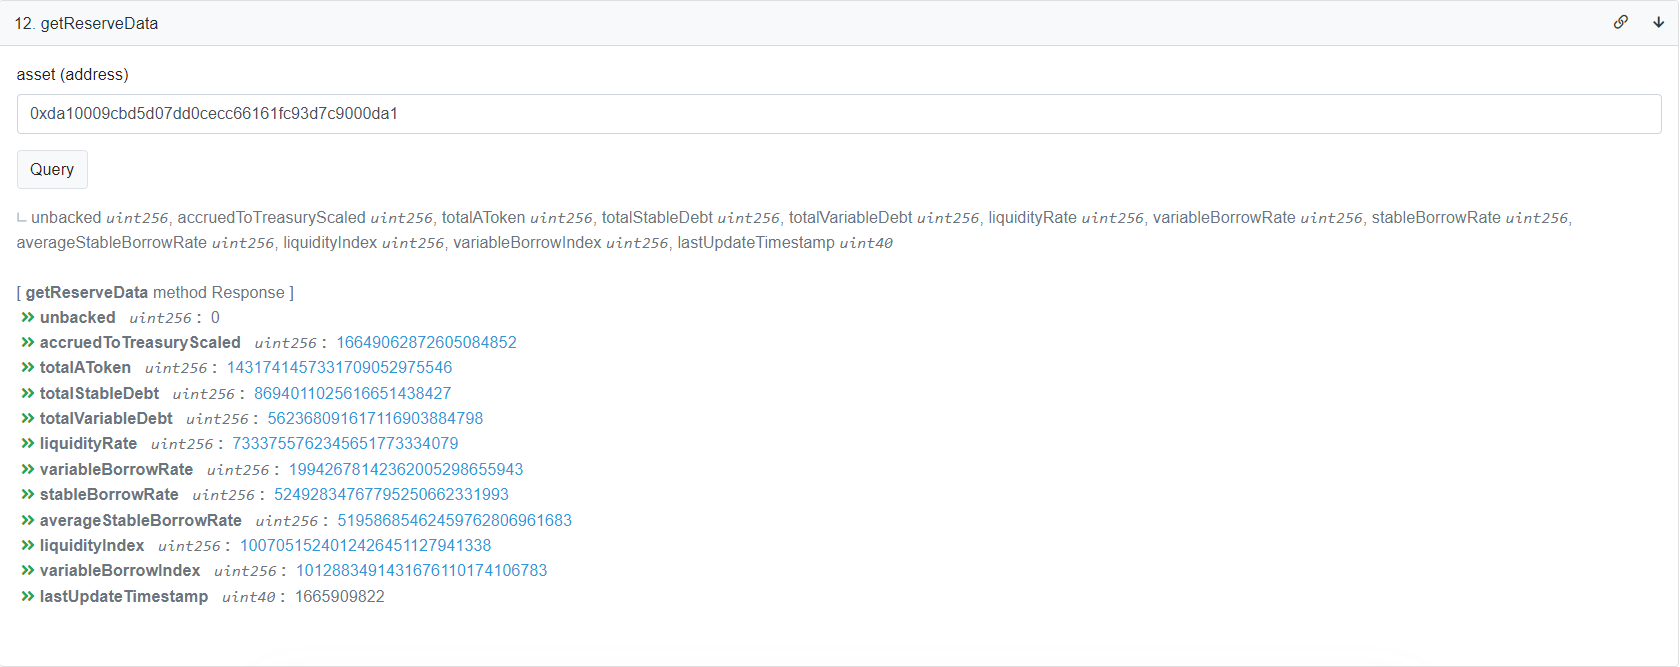Select the variableBorrowIndex value link
The image size is (1680, 667).
tap(421, 571)
